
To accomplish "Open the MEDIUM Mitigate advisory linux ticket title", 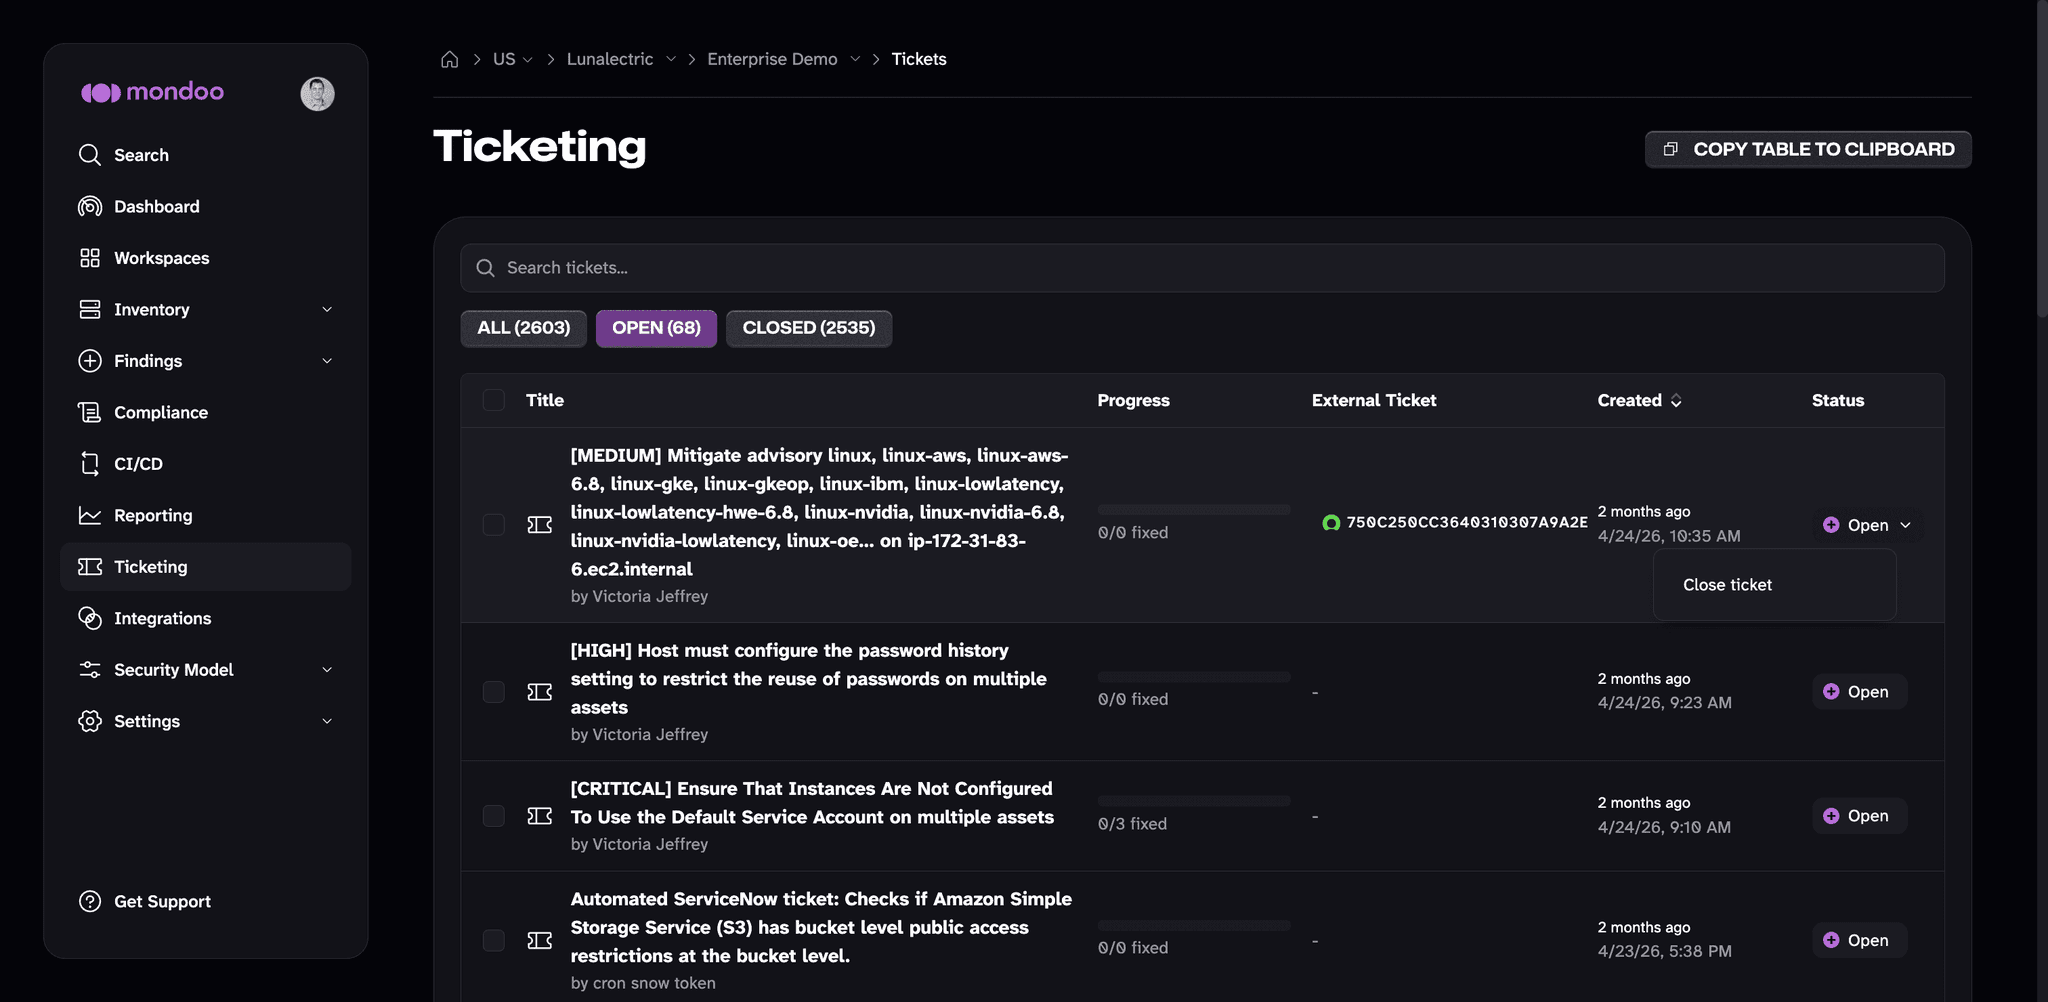I will point(820,512).
